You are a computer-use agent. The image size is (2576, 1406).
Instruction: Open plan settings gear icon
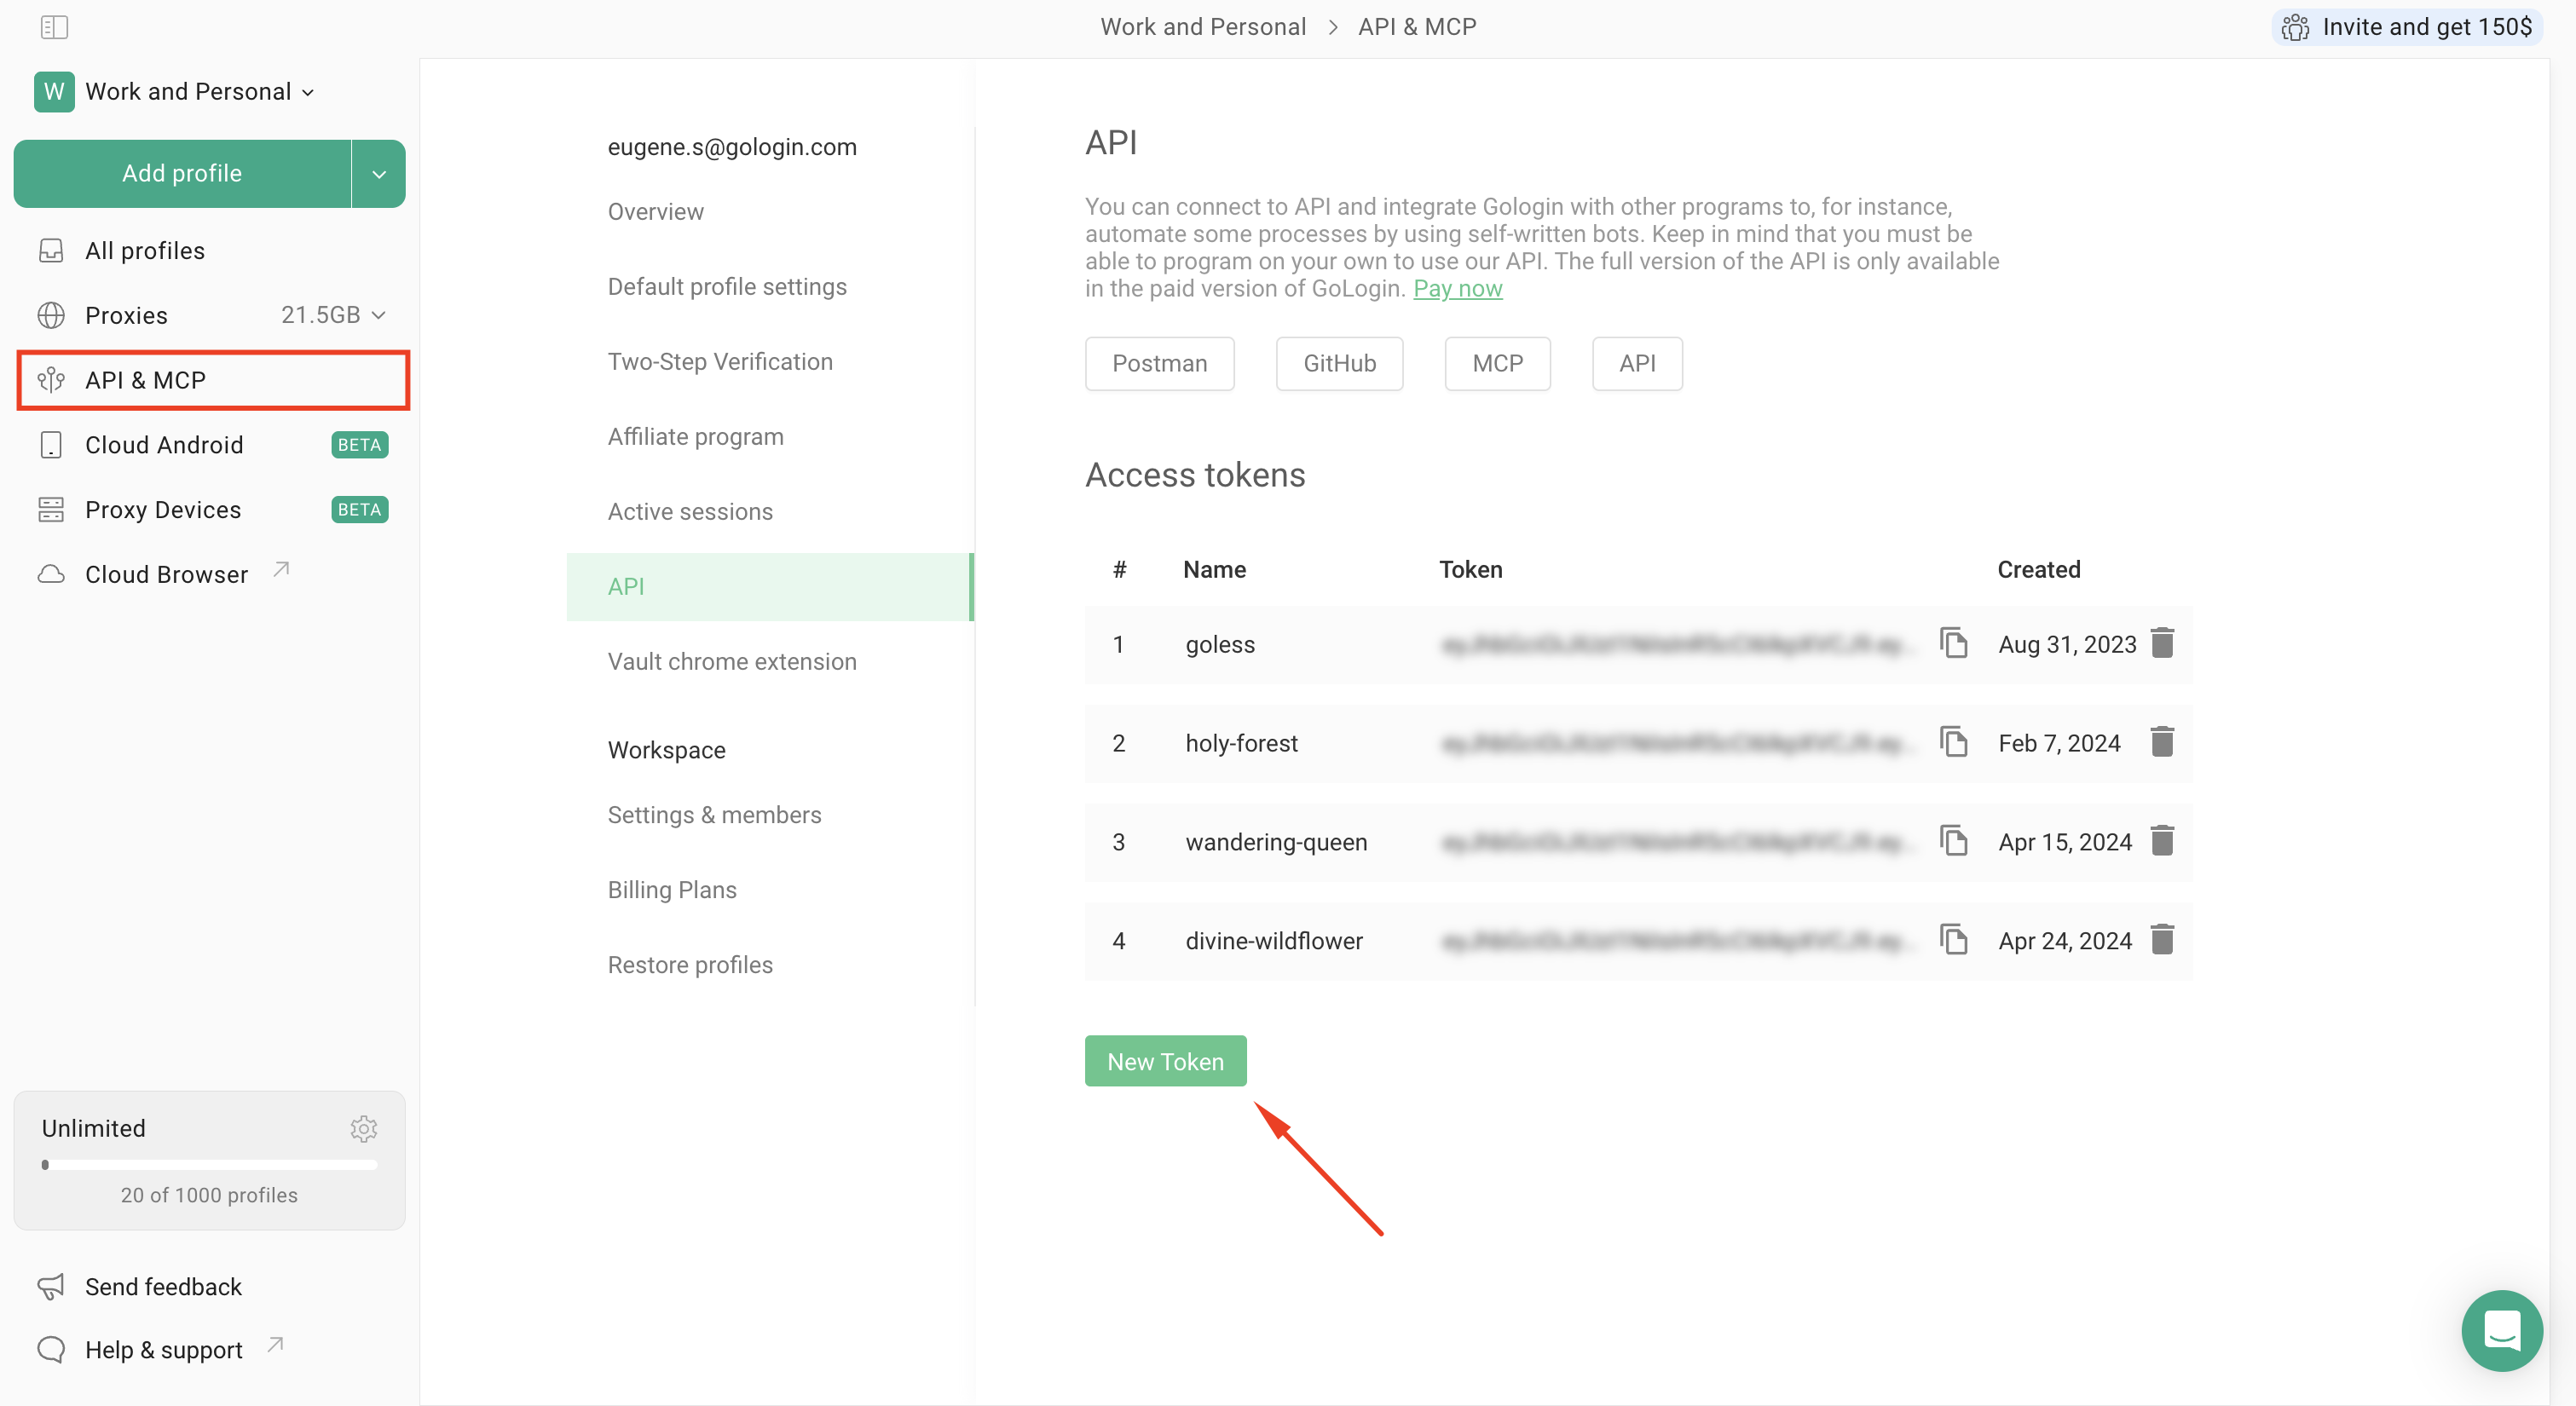(x=363, y=1129)
